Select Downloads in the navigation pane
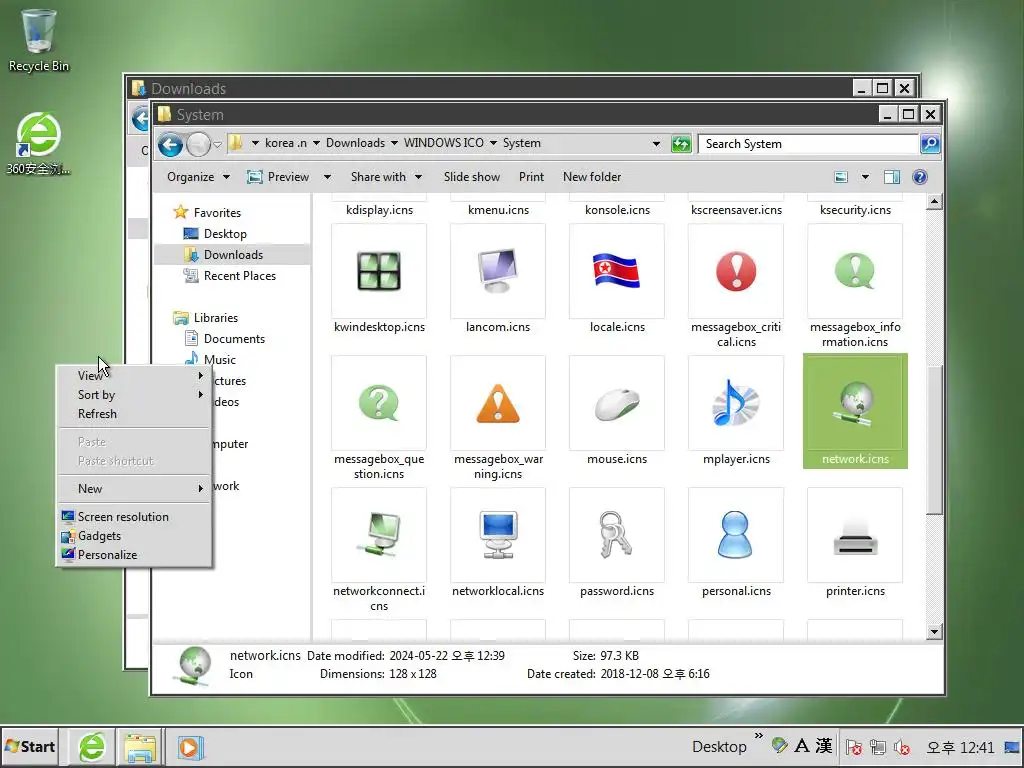 click(233, 255)
